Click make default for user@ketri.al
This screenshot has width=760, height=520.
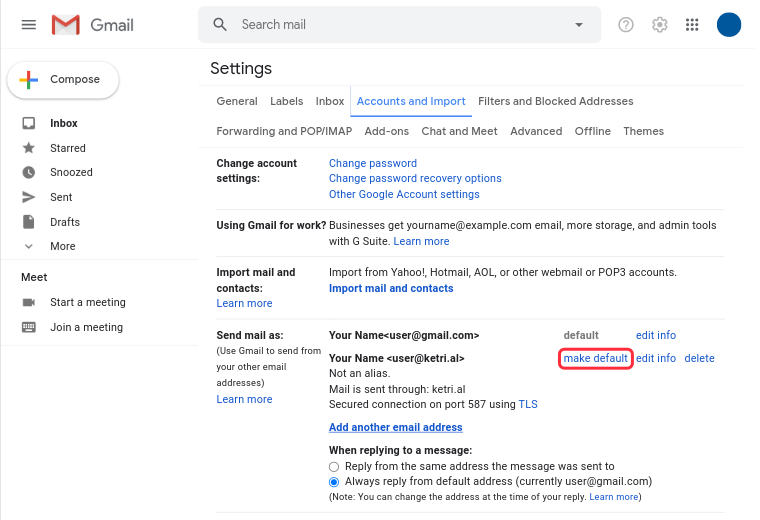pyautogui.click(x=596, y=359)
